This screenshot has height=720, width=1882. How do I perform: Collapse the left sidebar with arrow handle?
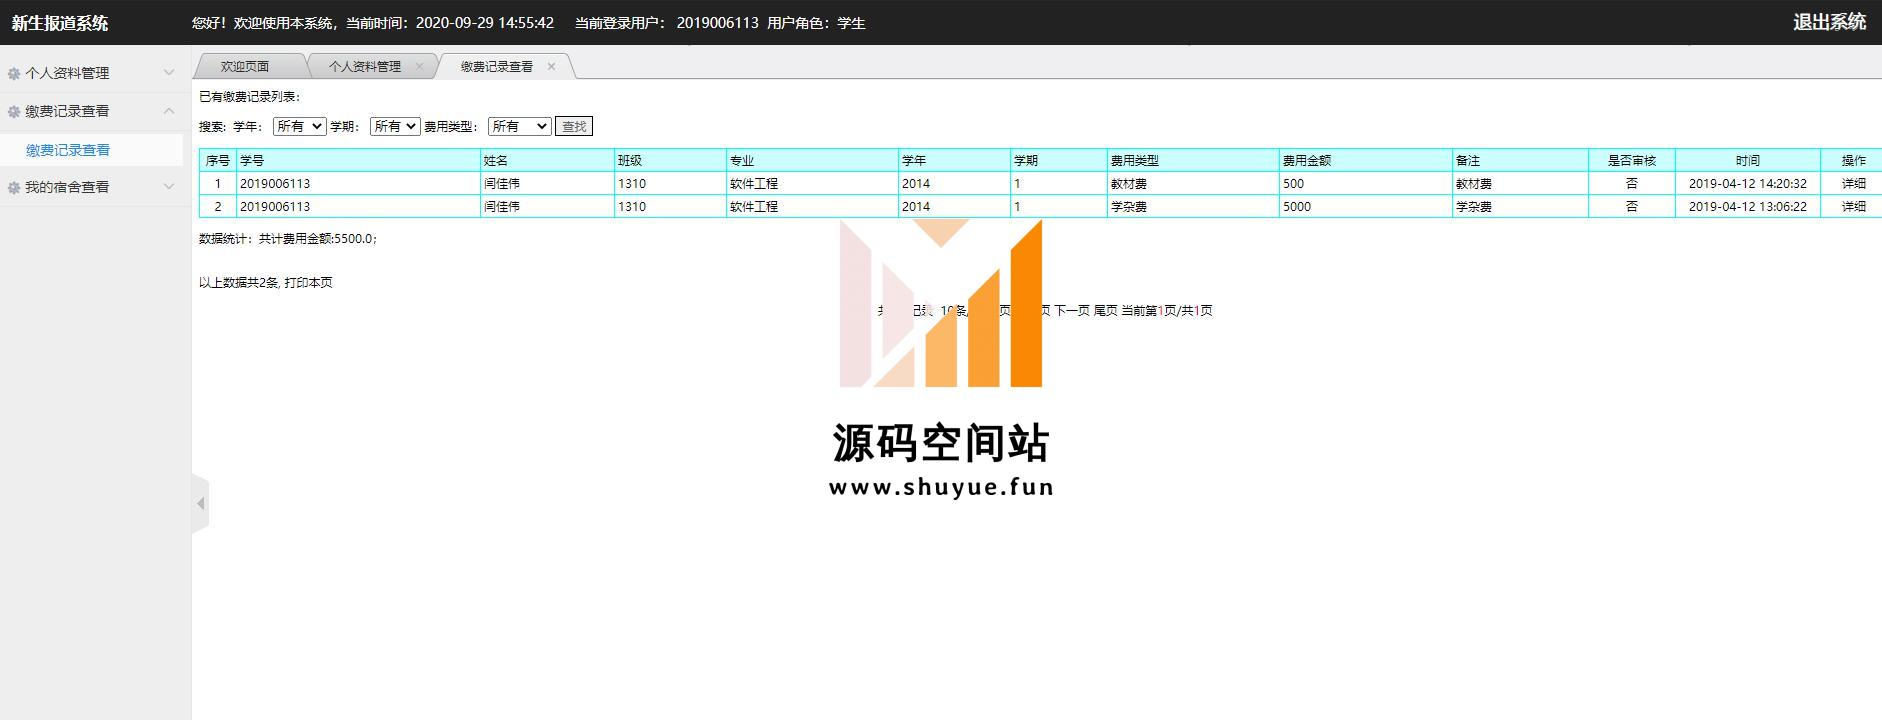tap(201, 503)
